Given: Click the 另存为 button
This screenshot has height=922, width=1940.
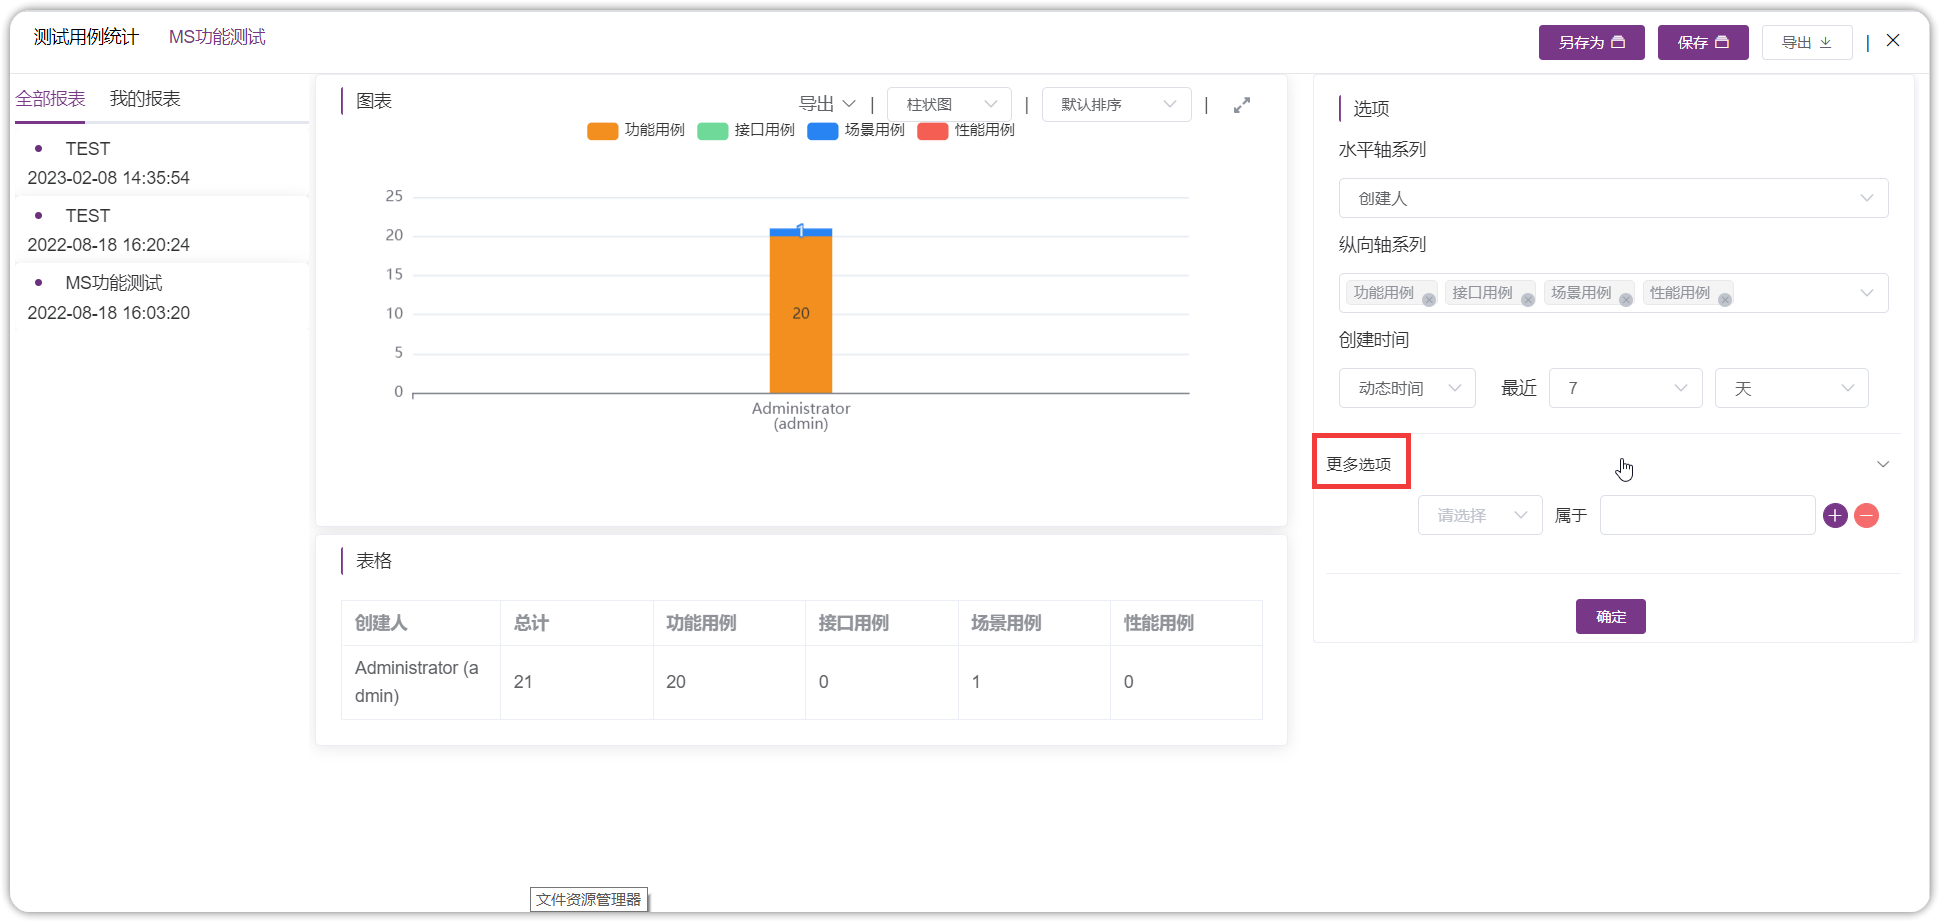Looking at the screenshot, I should 1591,42.
